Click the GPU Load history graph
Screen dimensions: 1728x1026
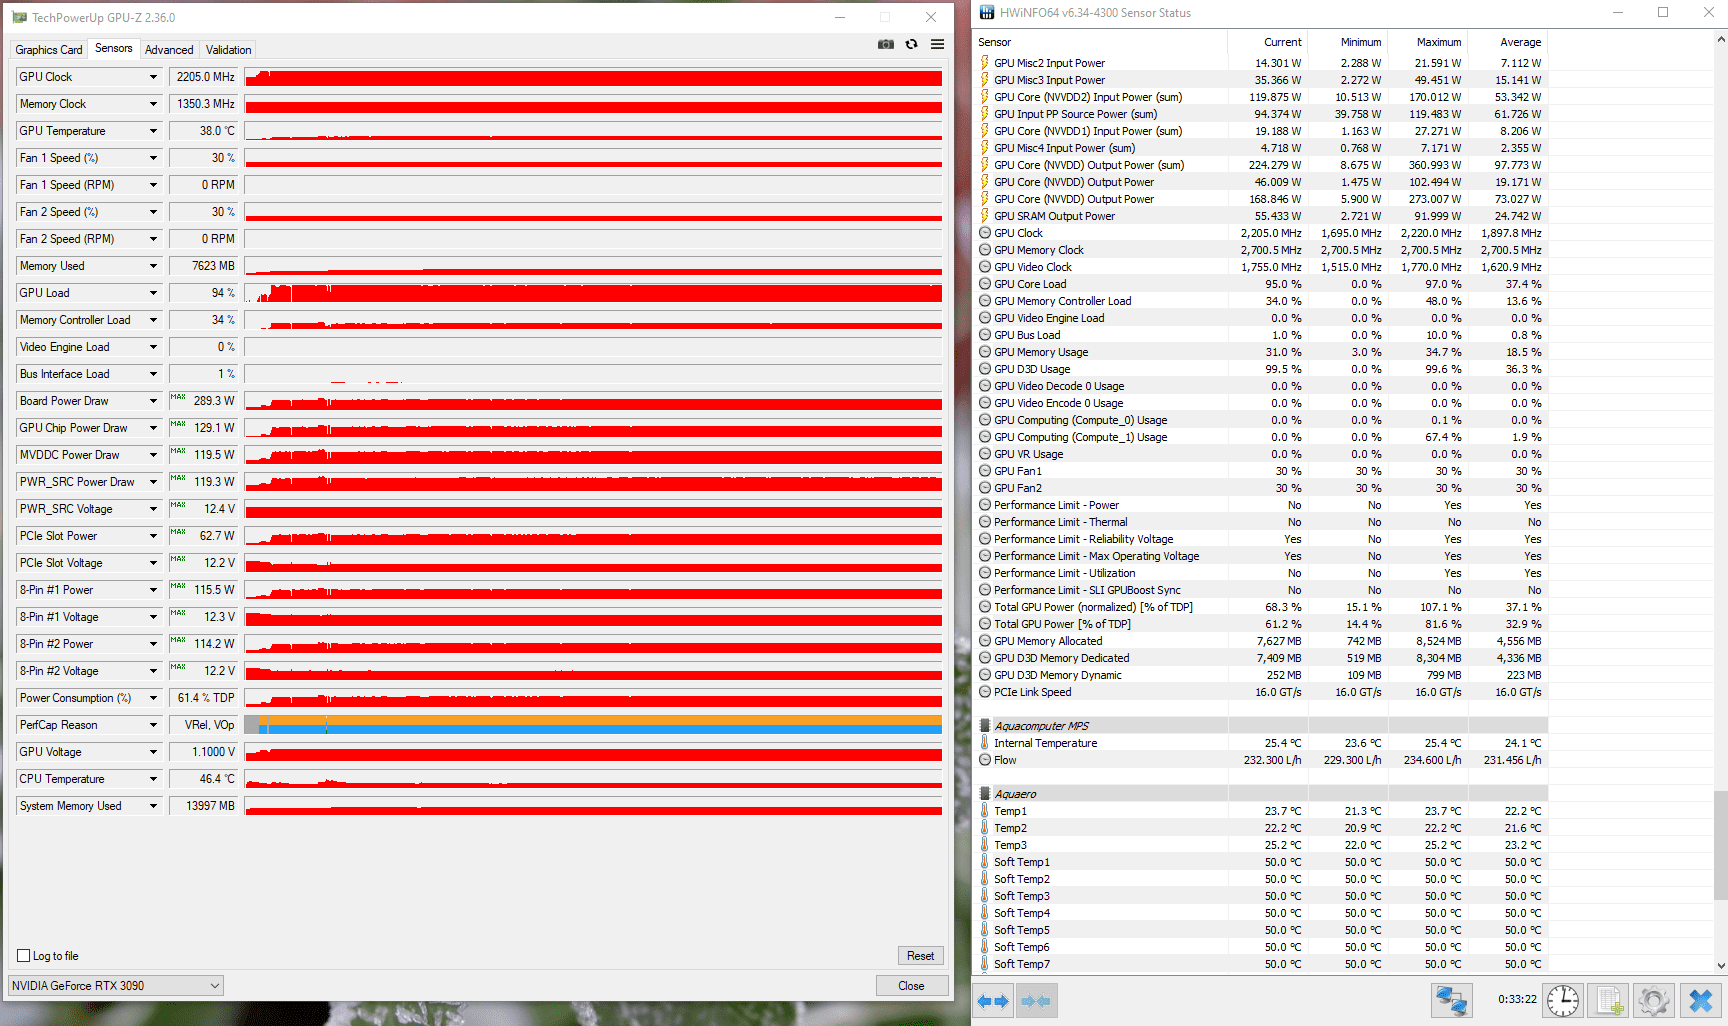pos(593,293)
